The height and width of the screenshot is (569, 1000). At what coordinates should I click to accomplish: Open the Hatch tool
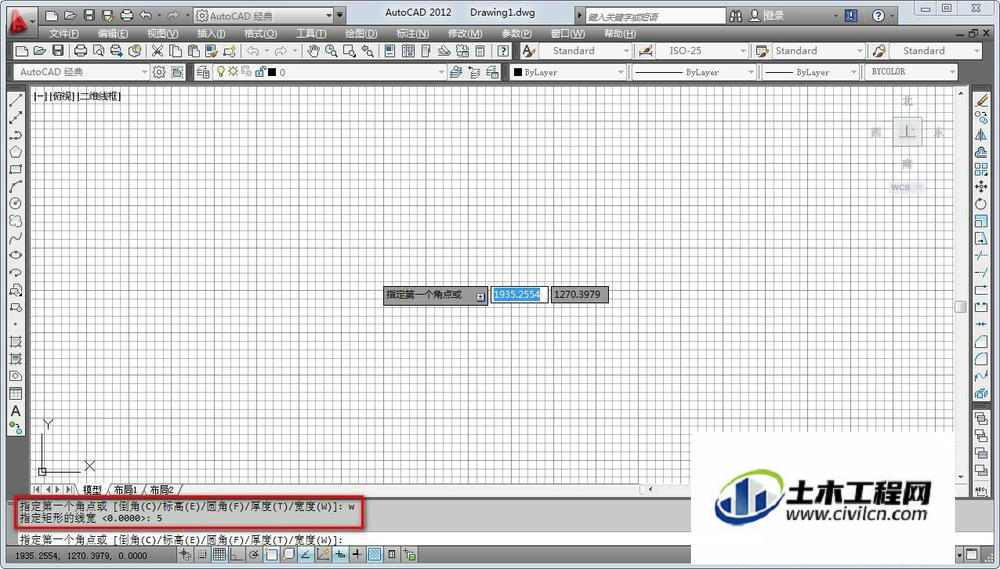pyautogui.click(x=16, y=342)
